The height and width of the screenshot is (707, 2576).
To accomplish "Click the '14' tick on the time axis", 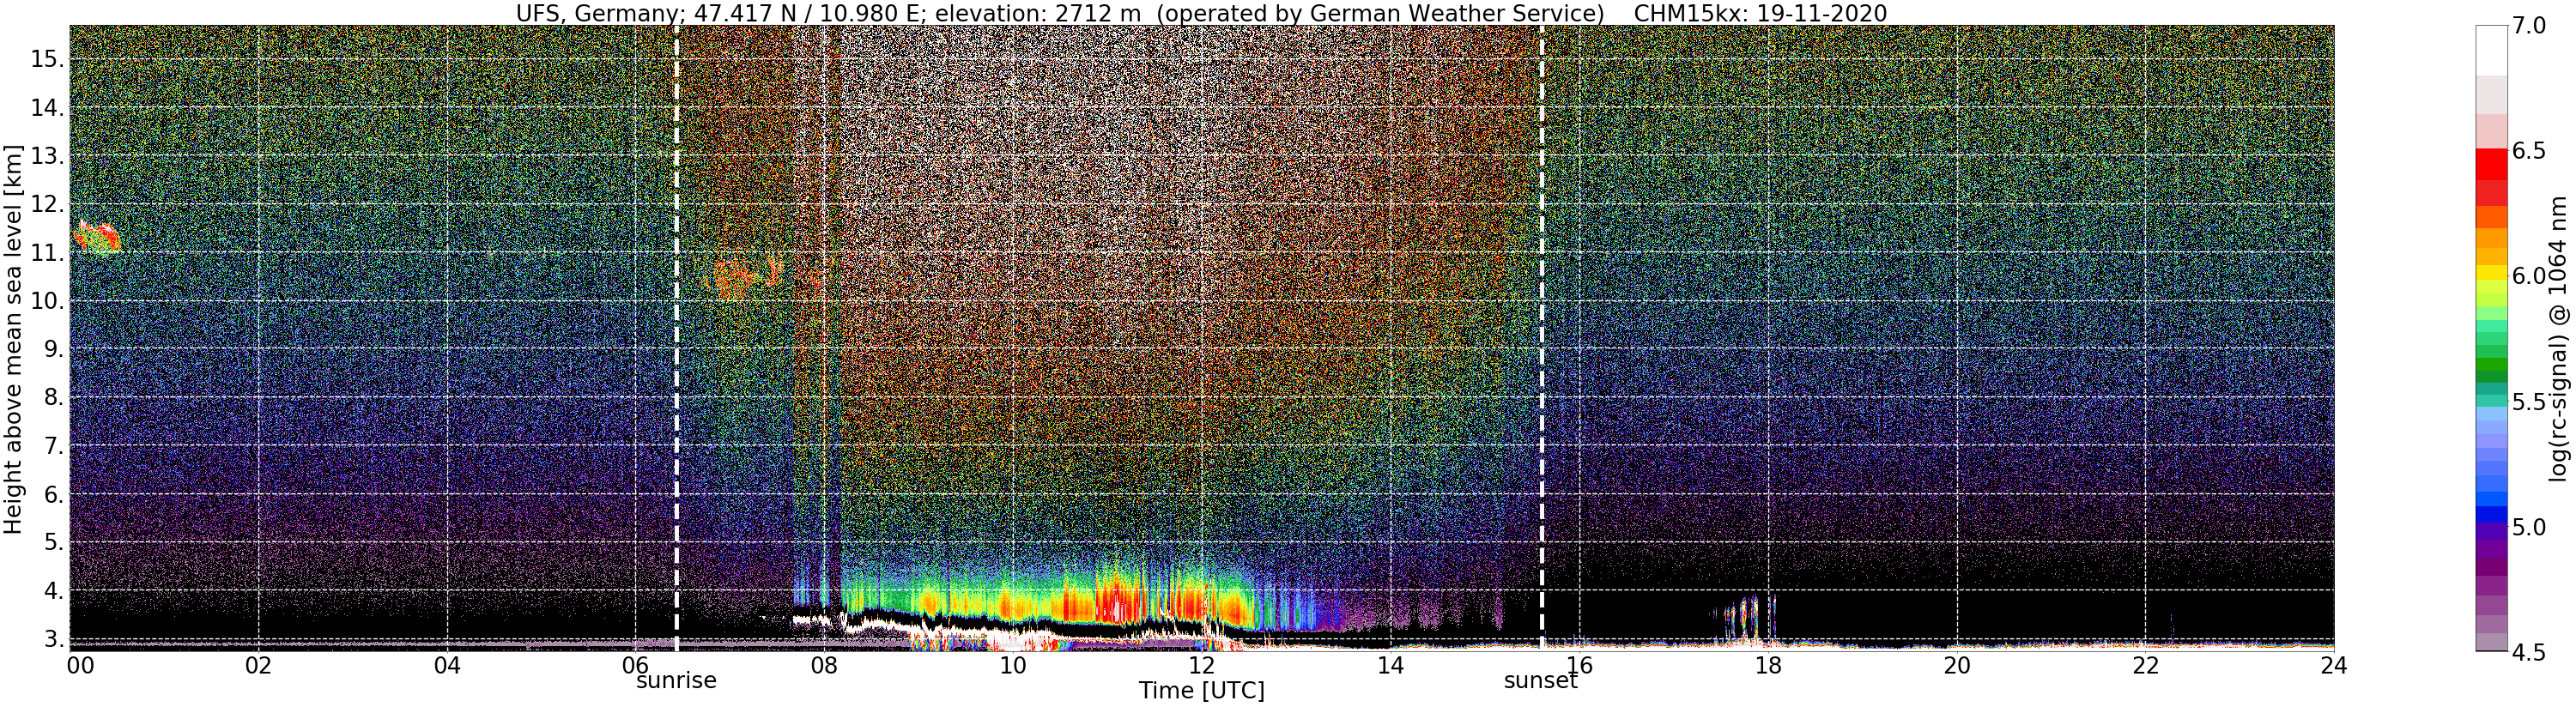I will pyautogui.click(x=1391, y=665).
